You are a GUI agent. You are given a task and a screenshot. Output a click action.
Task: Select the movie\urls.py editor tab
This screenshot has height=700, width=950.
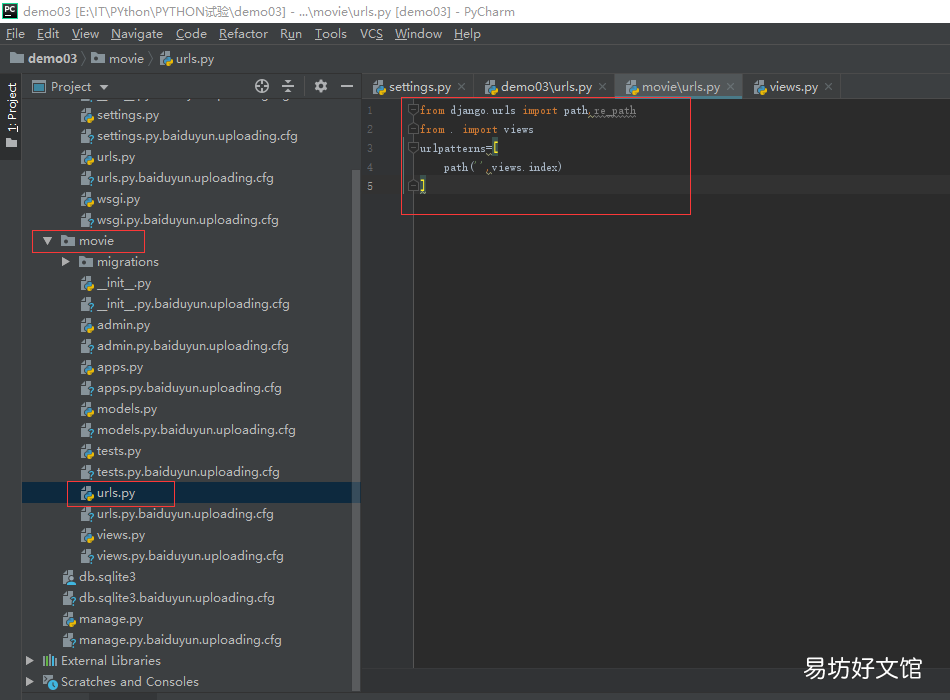(x=681, y=87)
